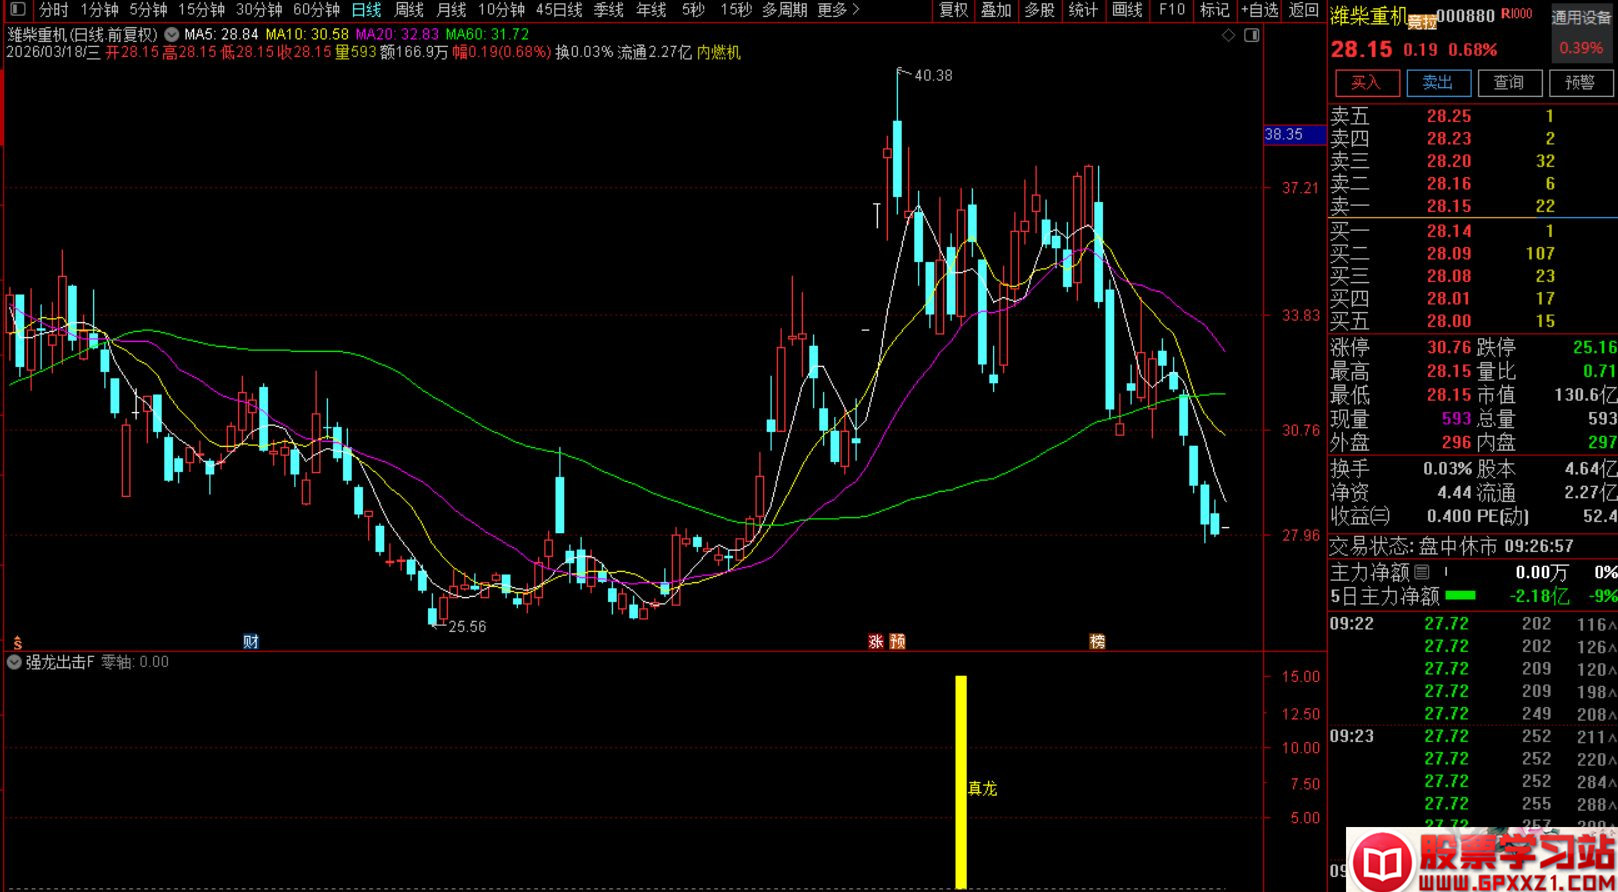1618x892 pixels.
Task: Click the 内燃机 sector link
Action: tap(719, 52)
